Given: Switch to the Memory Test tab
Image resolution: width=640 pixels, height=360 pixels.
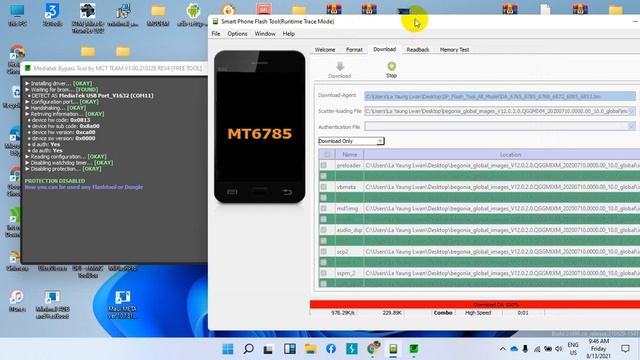Looking at the screenshot, I should [454, 50].
